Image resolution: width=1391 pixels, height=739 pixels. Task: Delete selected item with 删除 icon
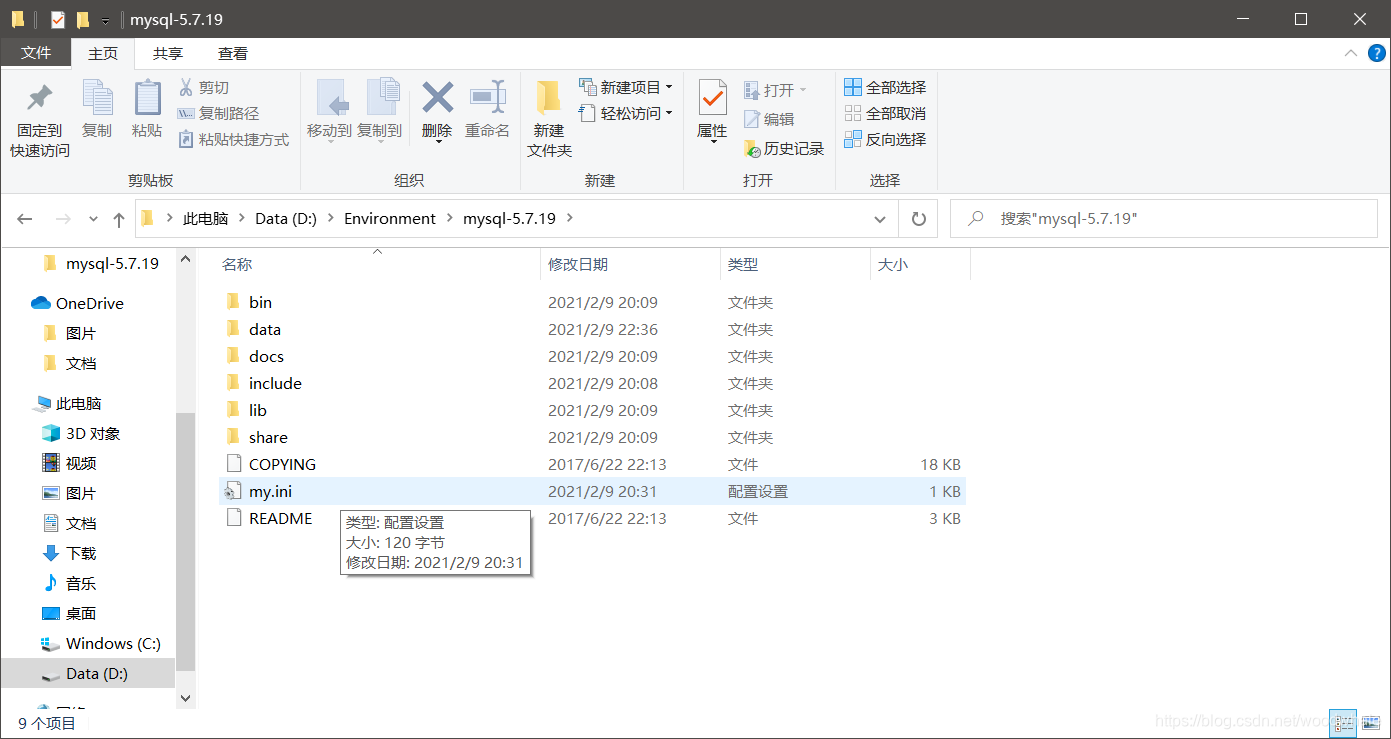pyautogui.click(x=437, y=111)
